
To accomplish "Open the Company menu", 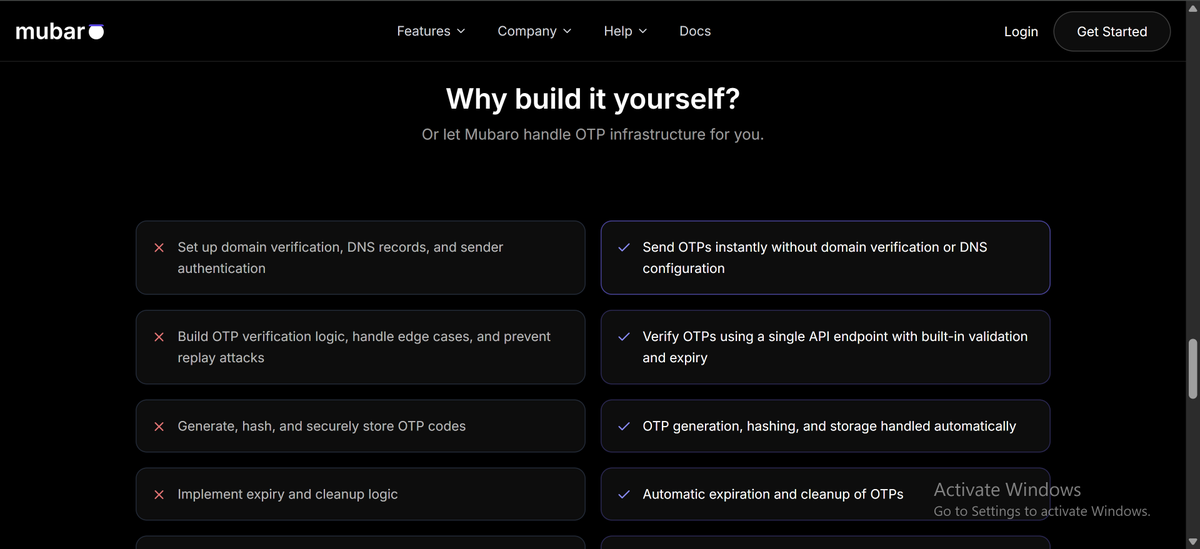I will (535, 31).
